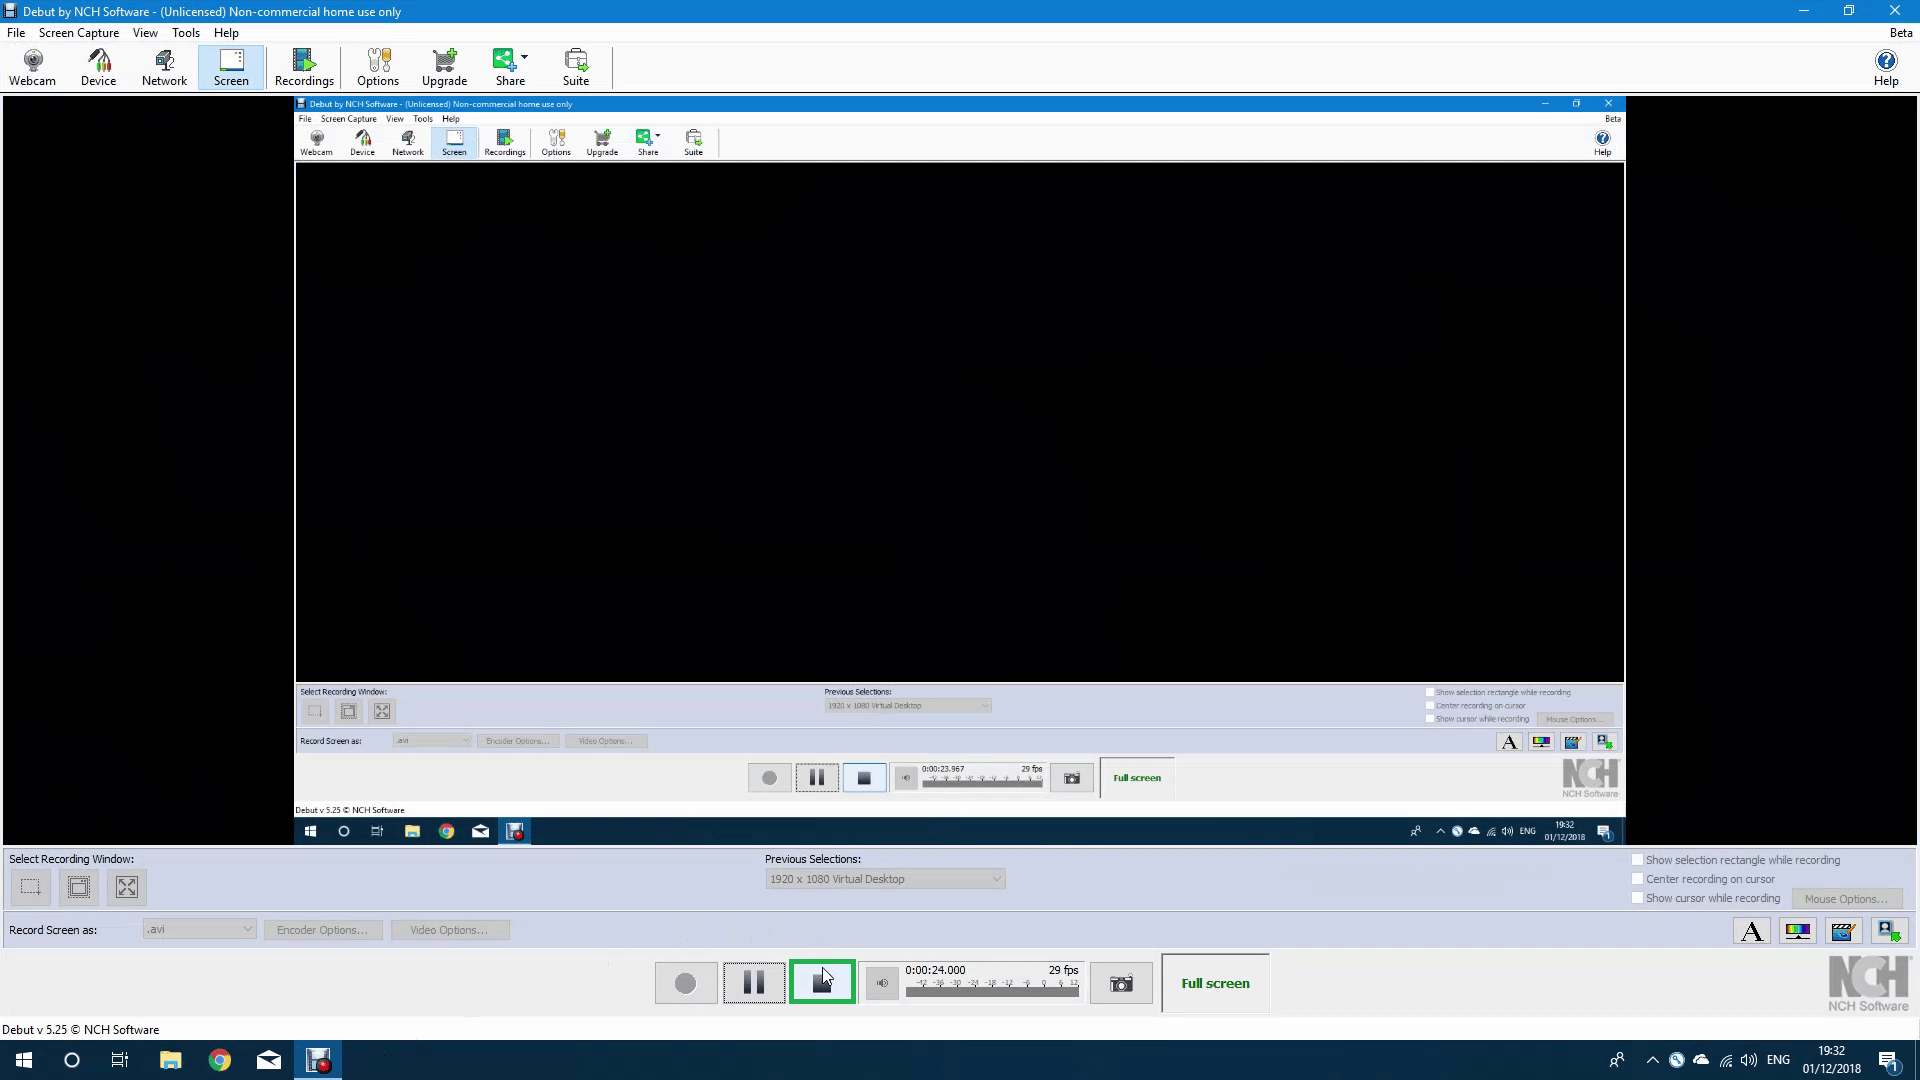Open Mouse Options
Viewport: 1920px width, 1080px height.
point(1846,899)
